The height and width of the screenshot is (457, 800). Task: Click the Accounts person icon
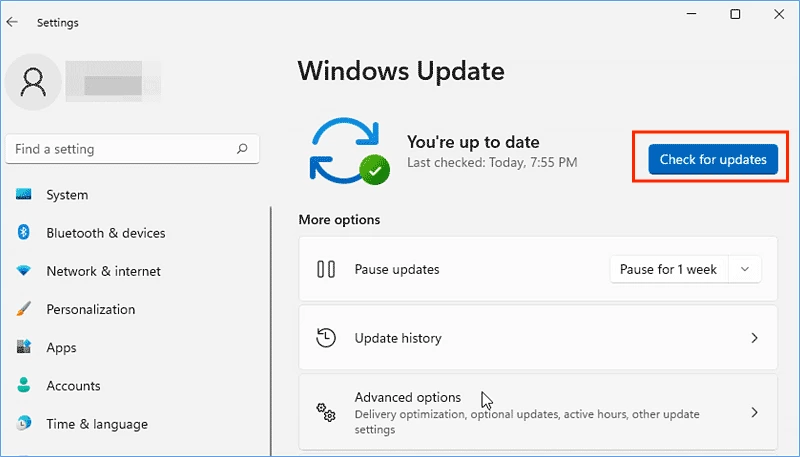point(23,385)
